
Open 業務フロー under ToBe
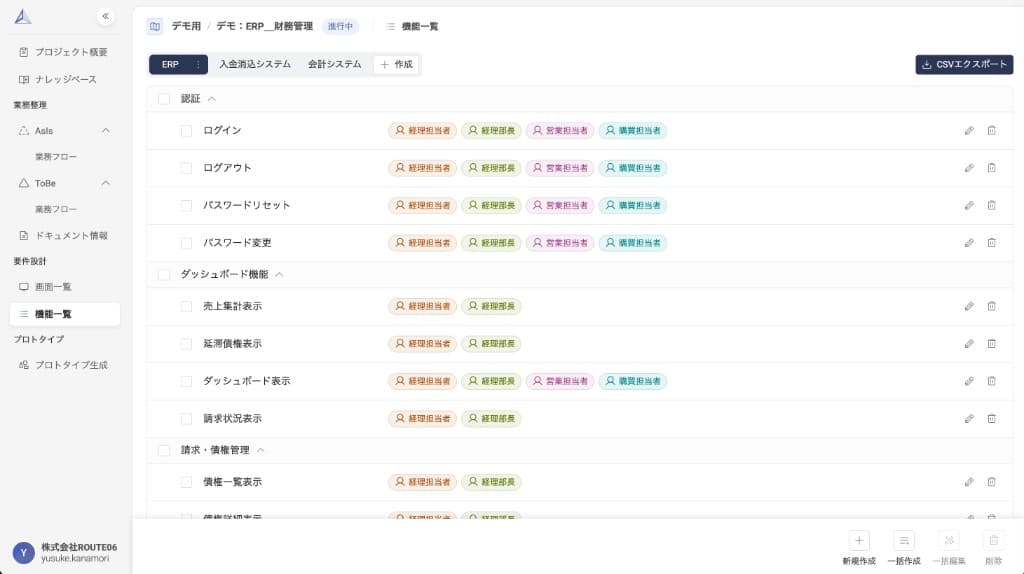click(56, 209)
